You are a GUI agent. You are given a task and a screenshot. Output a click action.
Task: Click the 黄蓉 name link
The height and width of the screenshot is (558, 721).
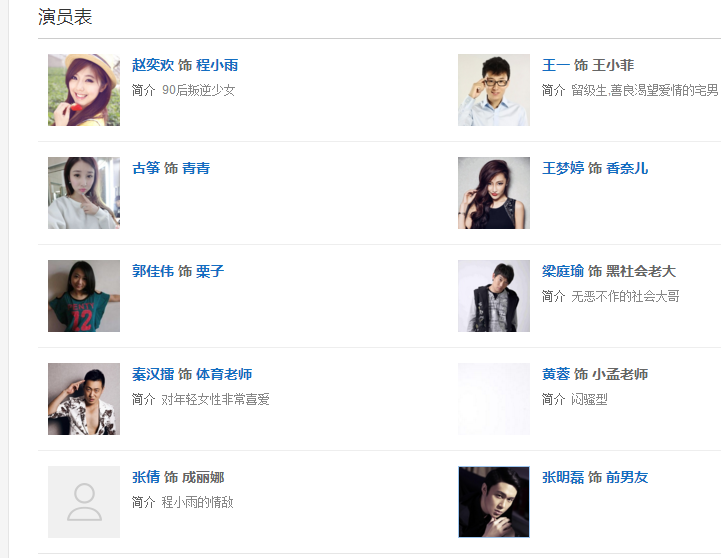[556, 374]
